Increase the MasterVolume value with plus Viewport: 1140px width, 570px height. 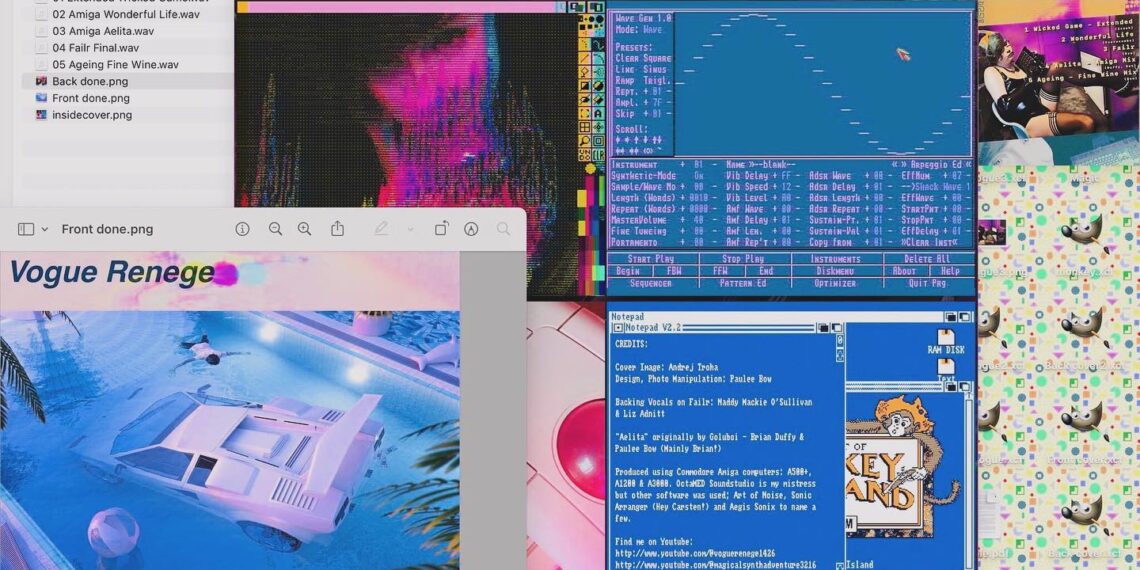[x=682, y=220]
